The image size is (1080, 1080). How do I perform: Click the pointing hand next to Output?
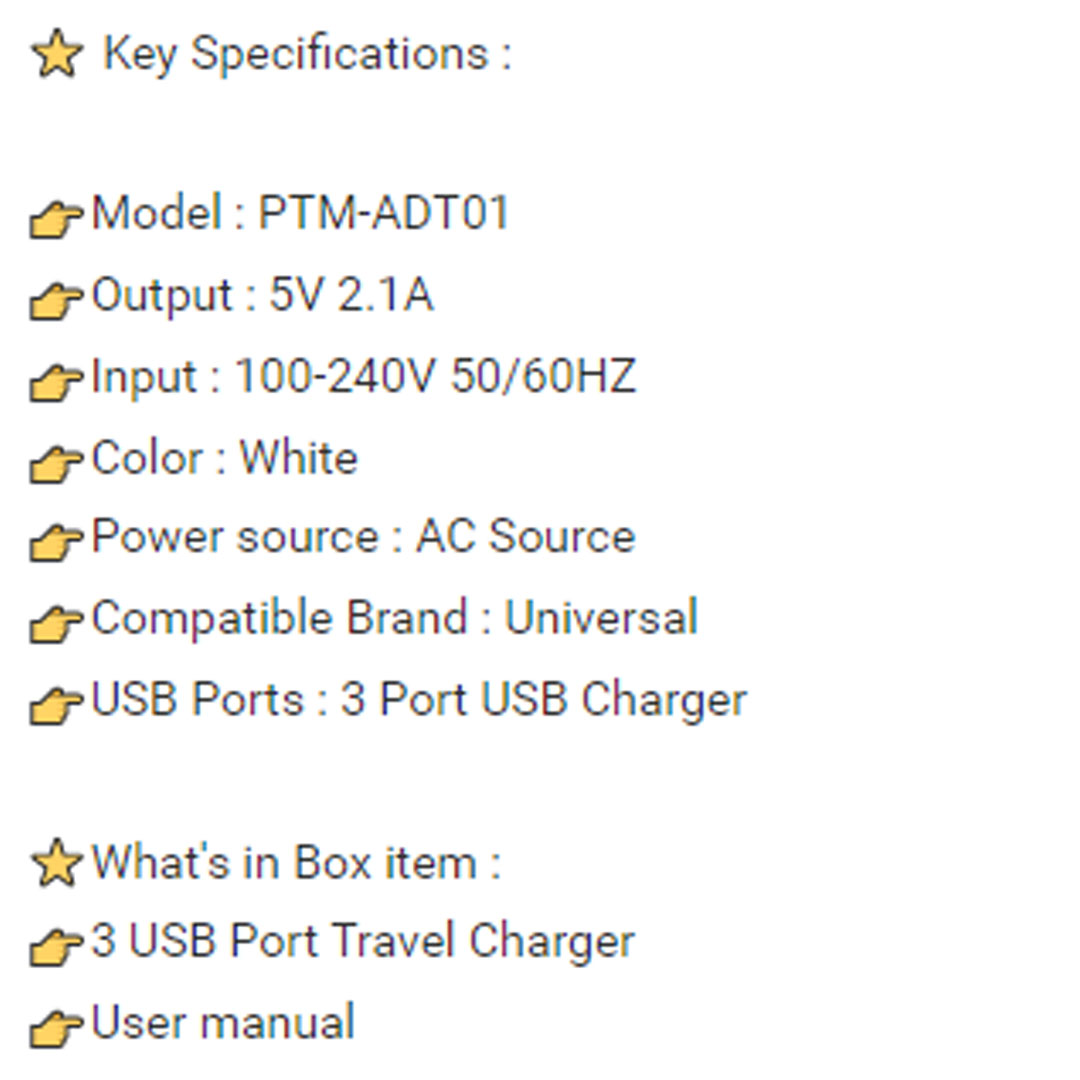56,299
